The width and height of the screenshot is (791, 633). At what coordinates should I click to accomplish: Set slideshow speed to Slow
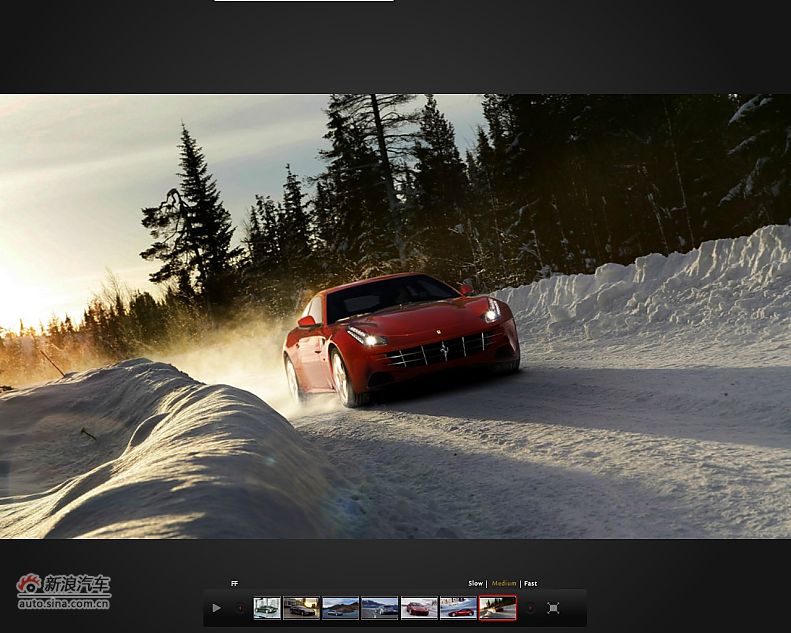[x=475, y=583]
